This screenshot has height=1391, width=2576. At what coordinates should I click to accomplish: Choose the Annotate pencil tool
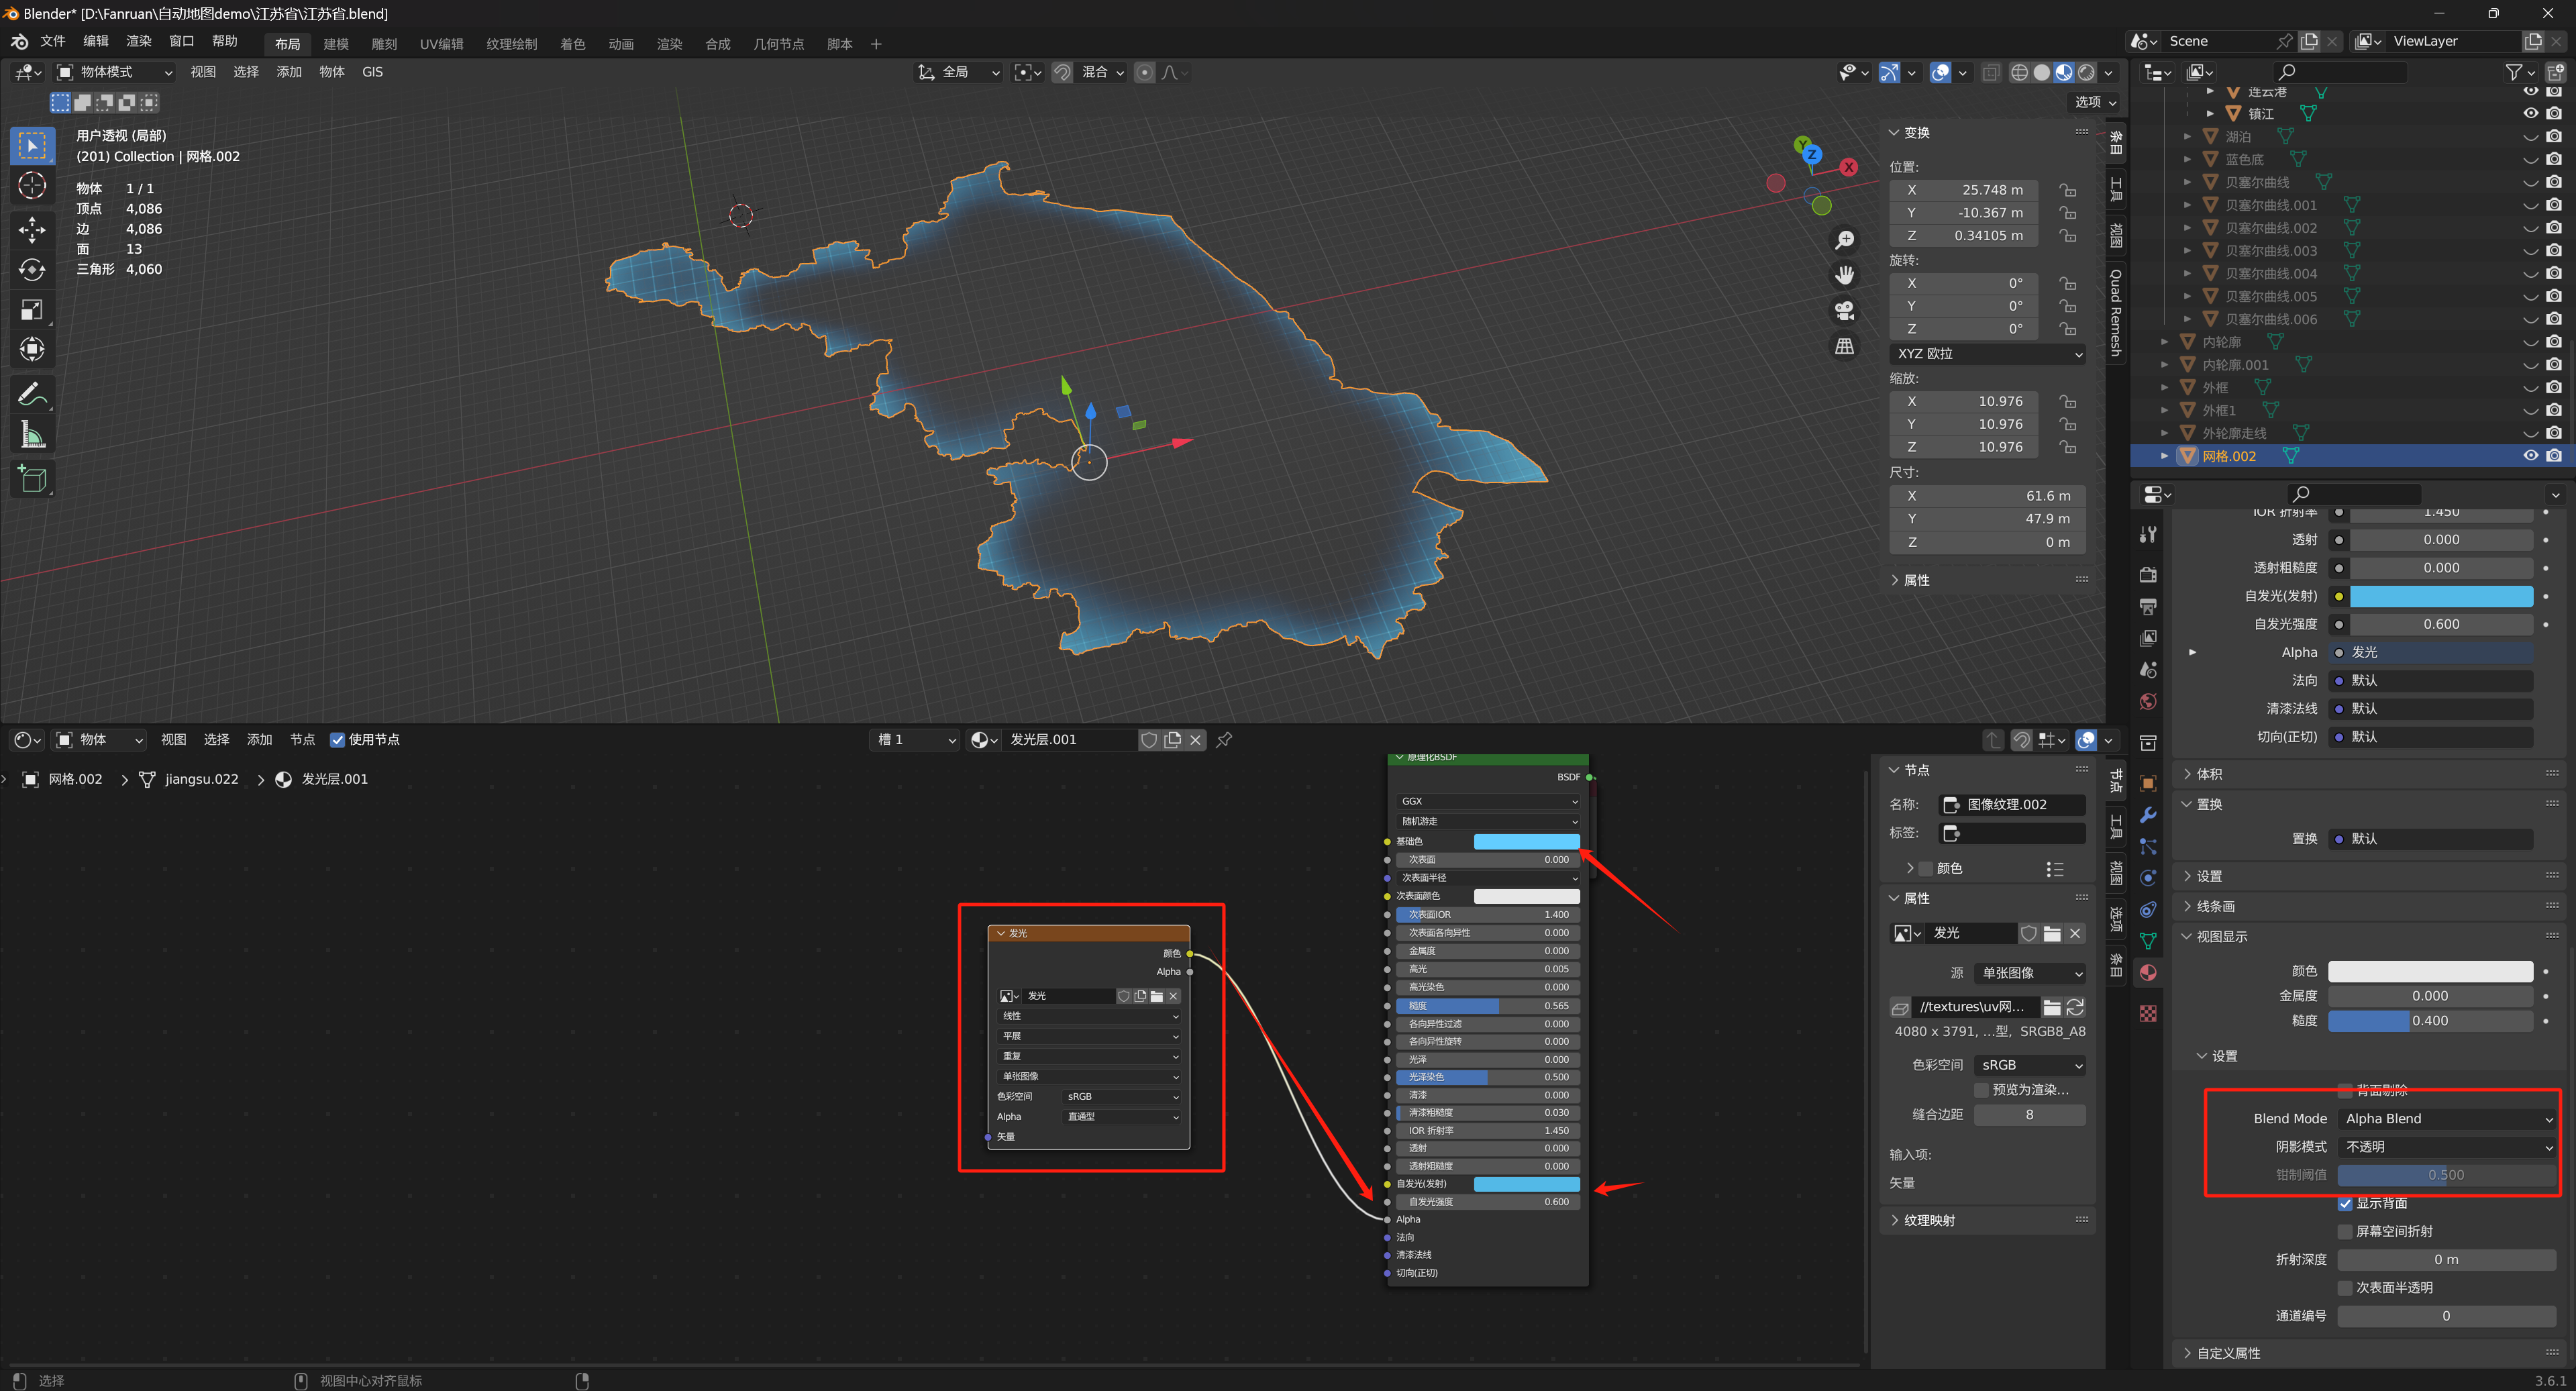point(32,395)
